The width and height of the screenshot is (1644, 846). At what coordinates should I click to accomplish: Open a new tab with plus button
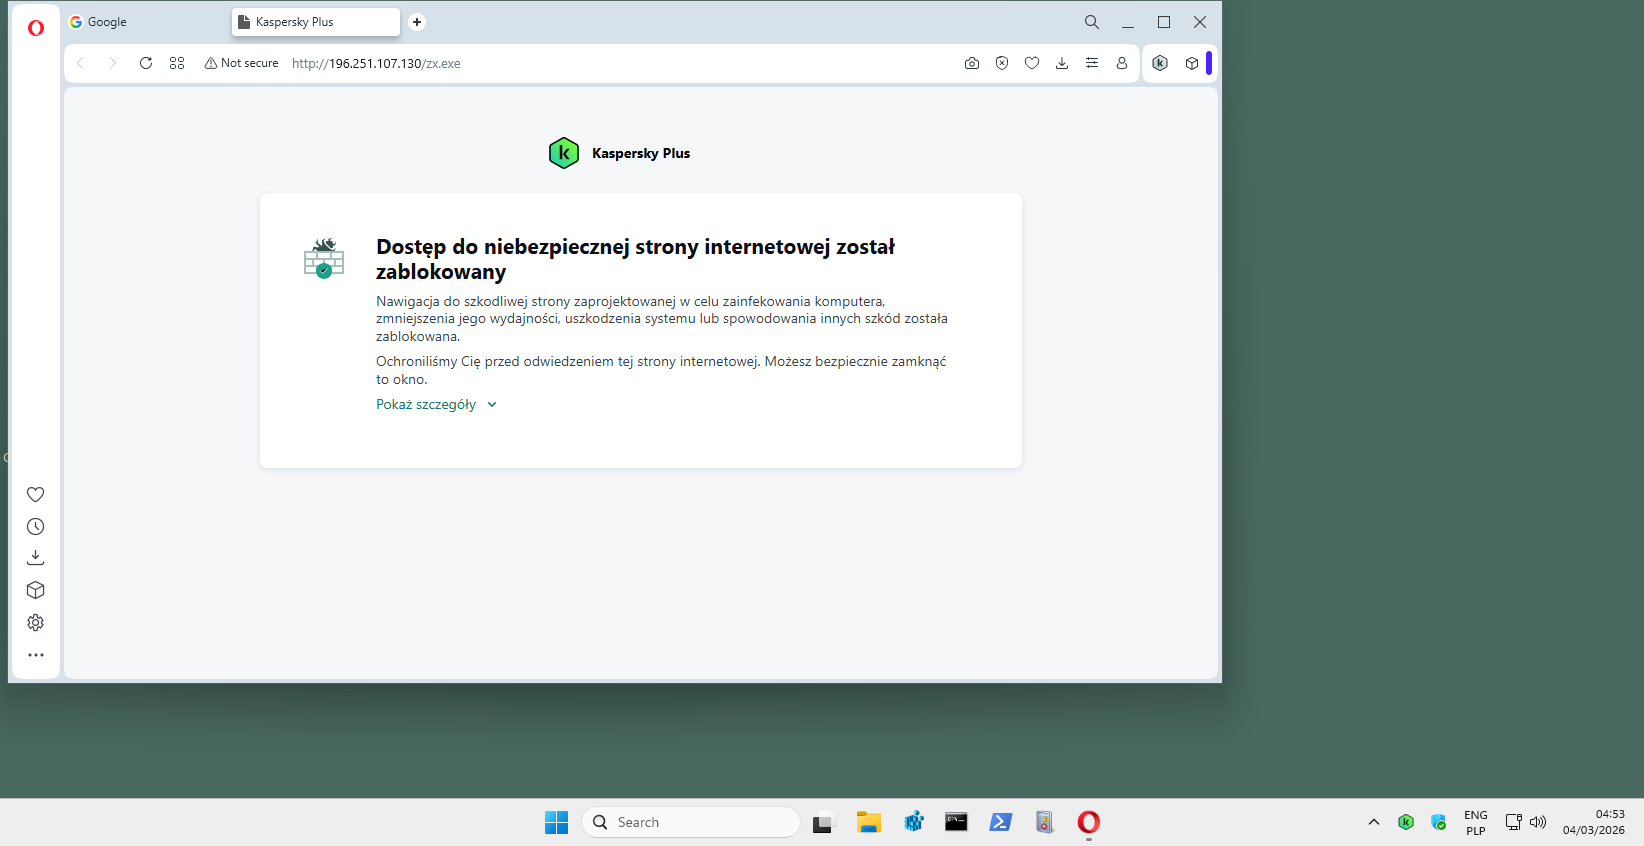[417, 22]
